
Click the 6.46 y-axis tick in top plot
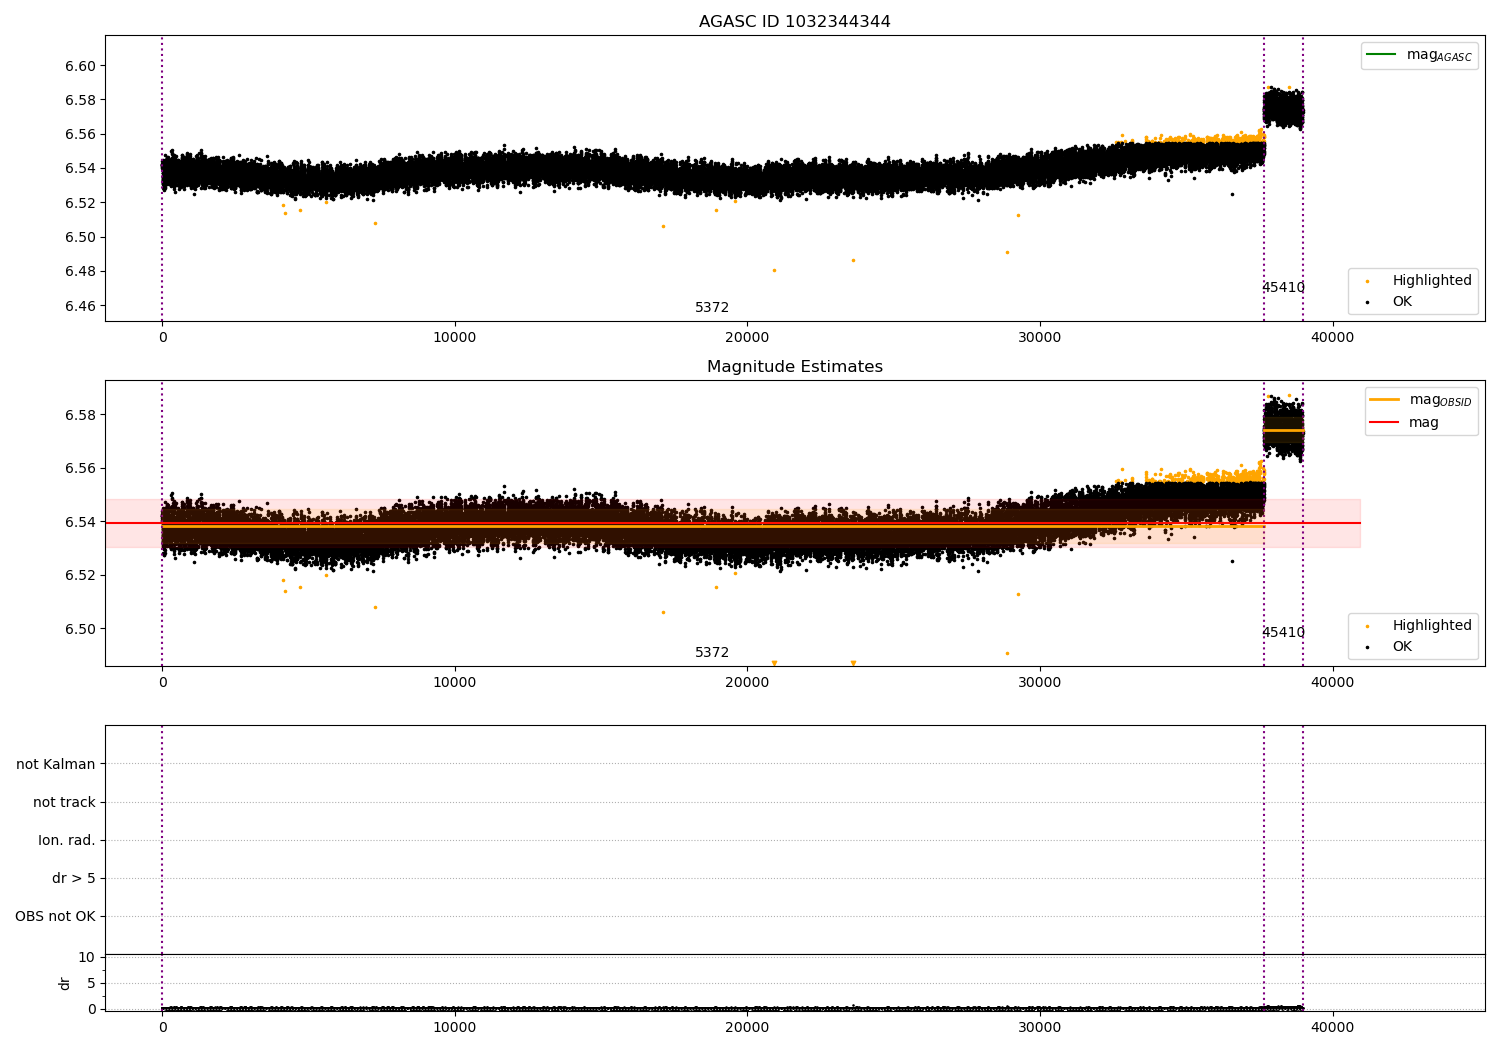(x=80, y=306)
